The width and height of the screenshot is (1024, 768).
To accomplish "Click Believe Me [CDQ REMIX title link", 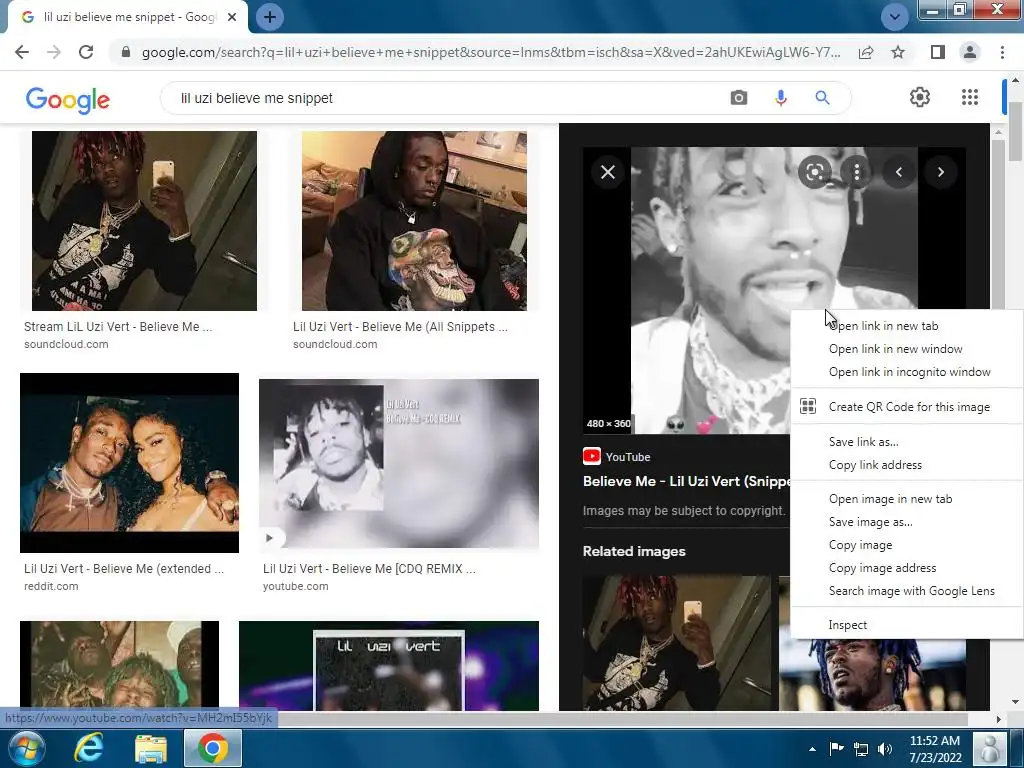I will 370,569.
